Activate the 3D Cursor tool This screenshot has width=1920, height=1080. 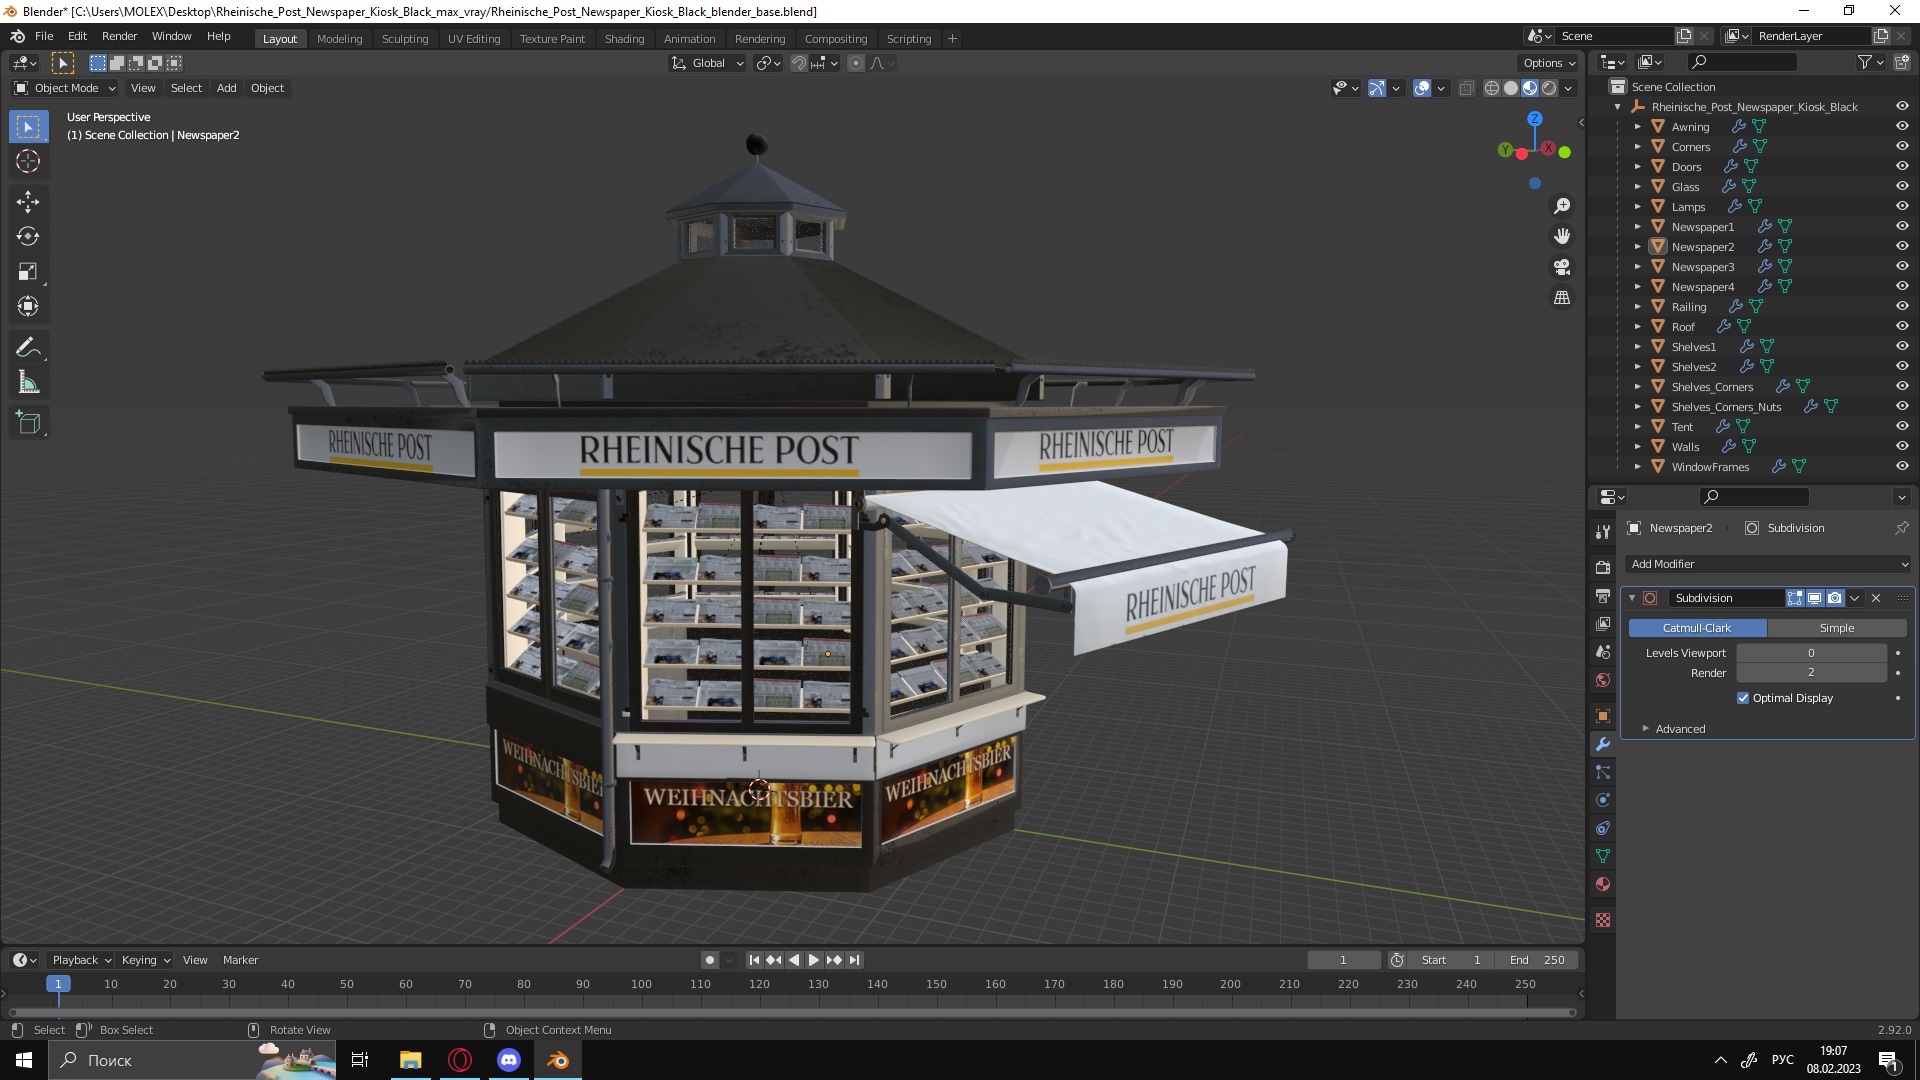(28, 161)
